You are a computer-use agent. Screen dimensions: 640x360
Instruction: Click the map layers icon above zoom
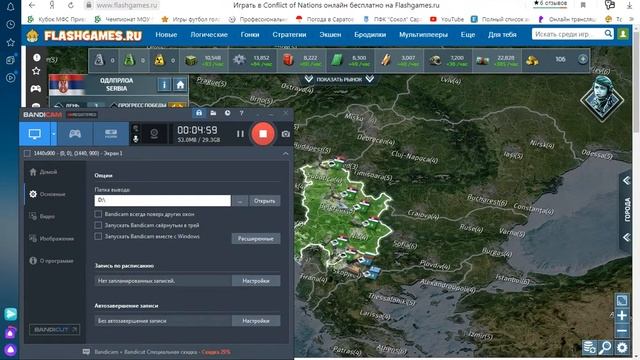tap(622, 301)
